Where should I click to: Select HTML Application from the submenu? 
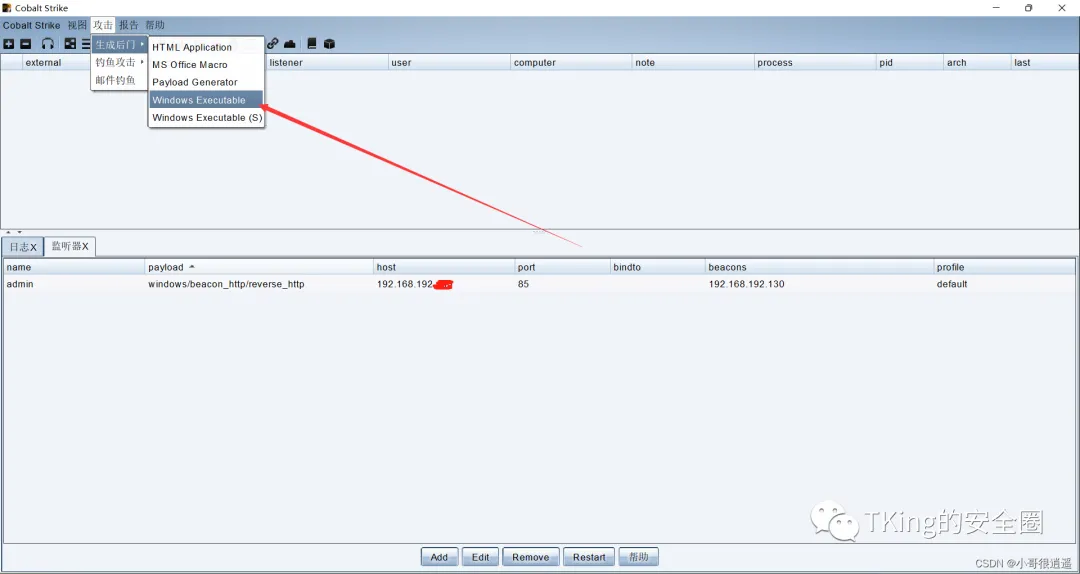(206, 48)
